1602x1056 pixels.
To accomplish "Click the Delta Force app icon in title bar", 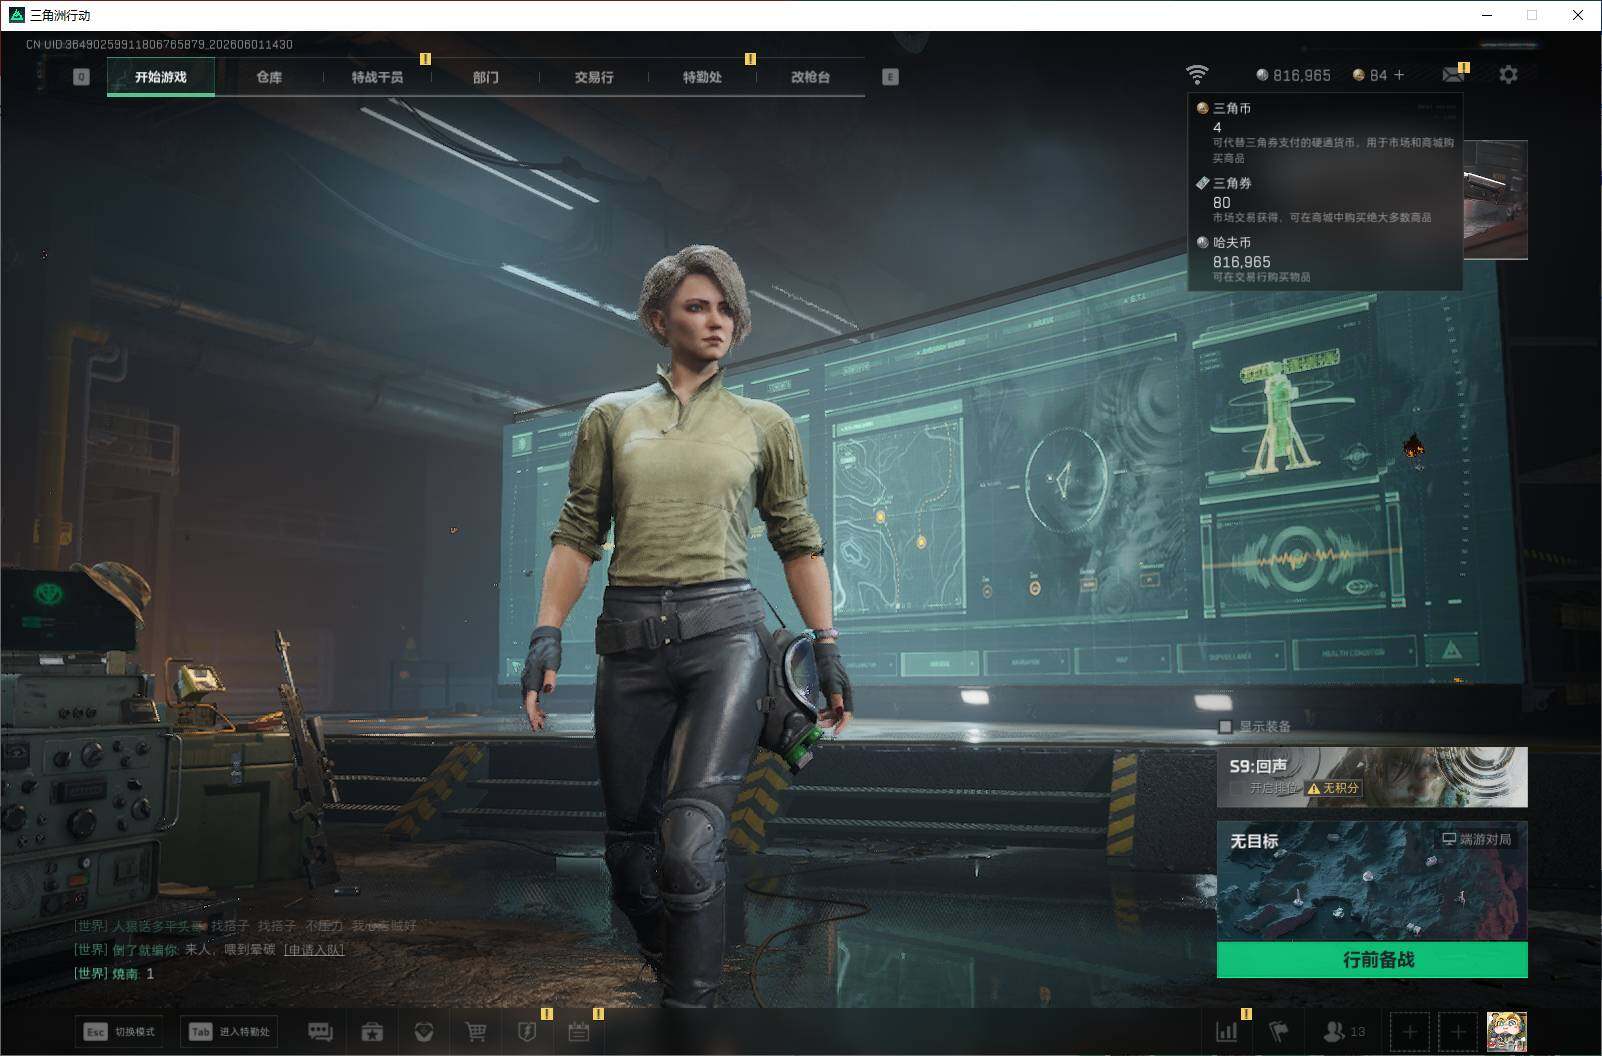I will pyautogui.click(x=16, y=15).
